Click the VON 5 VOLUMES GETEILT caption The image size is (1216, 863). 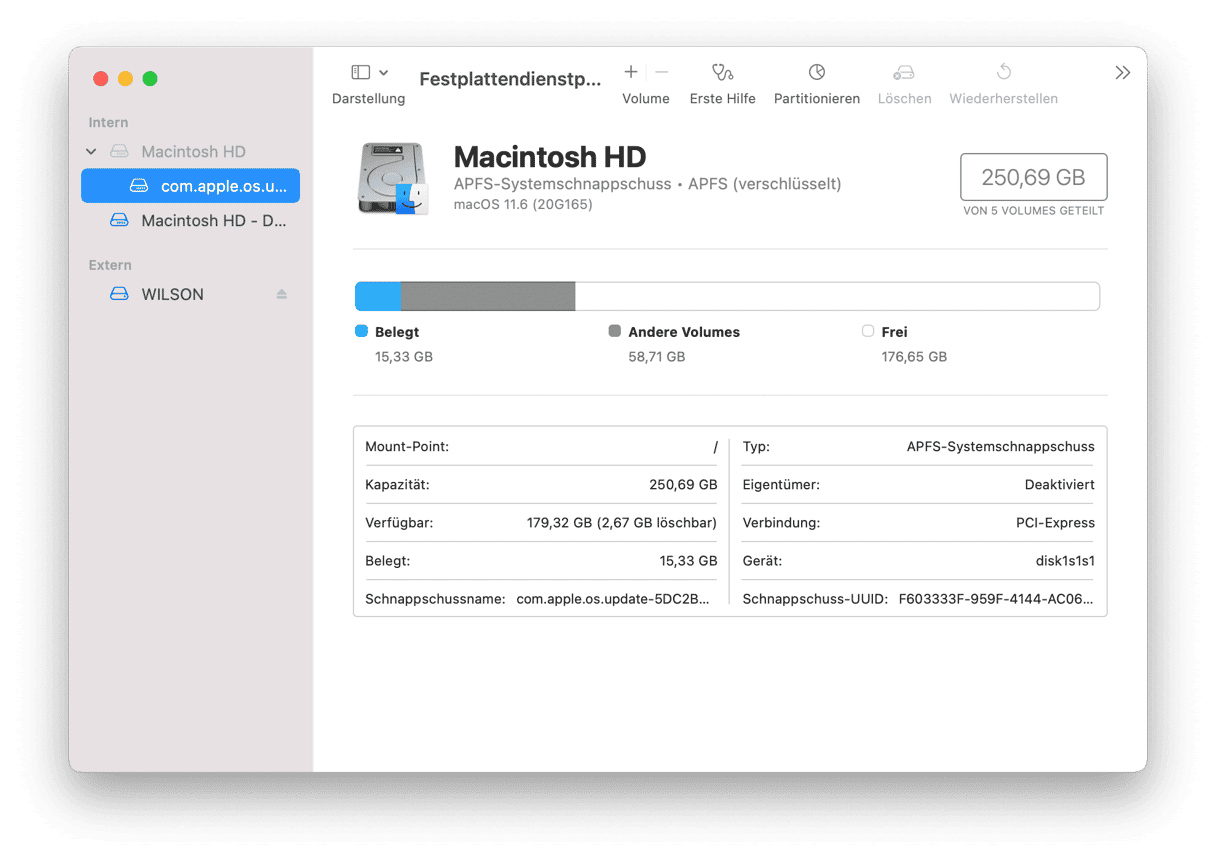point(1033,211)
